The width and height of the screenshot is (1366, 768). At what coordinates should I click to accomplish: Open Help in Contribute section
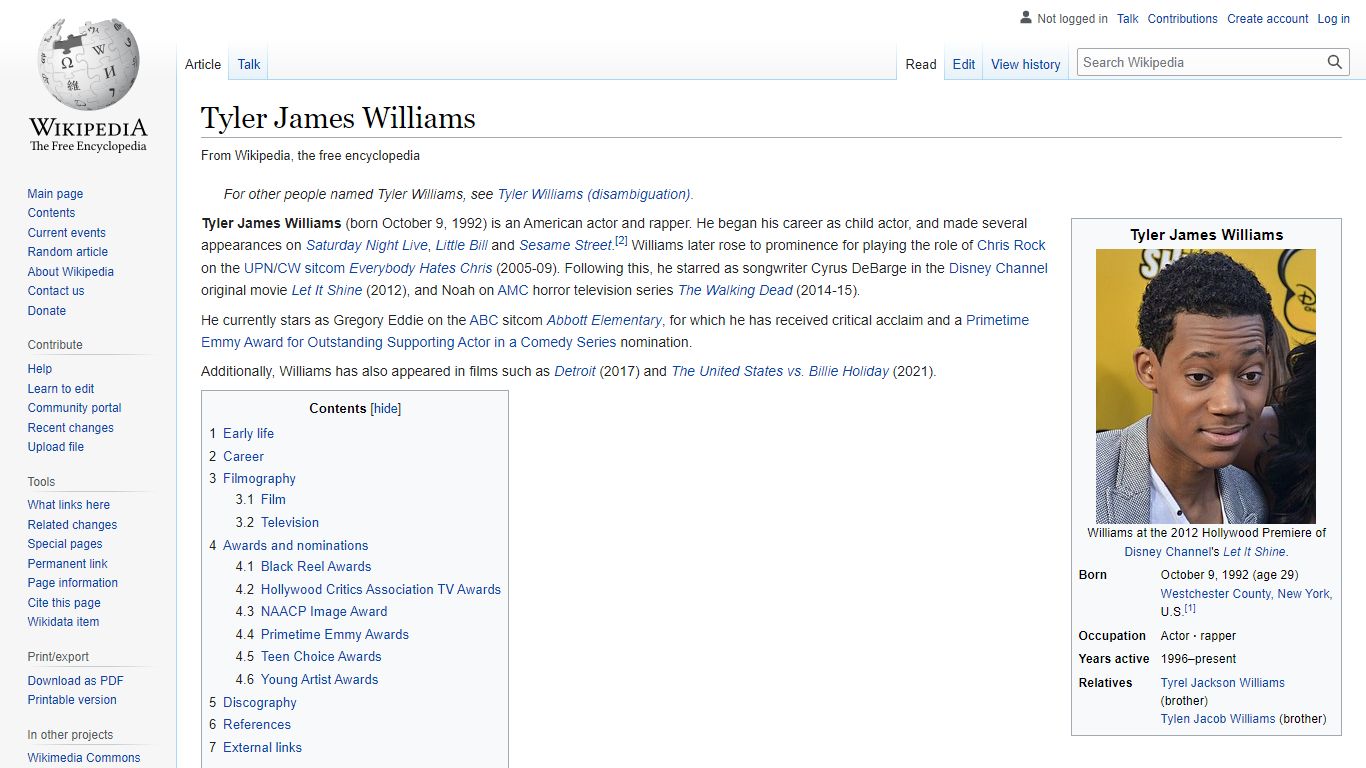tap(40, 369)
